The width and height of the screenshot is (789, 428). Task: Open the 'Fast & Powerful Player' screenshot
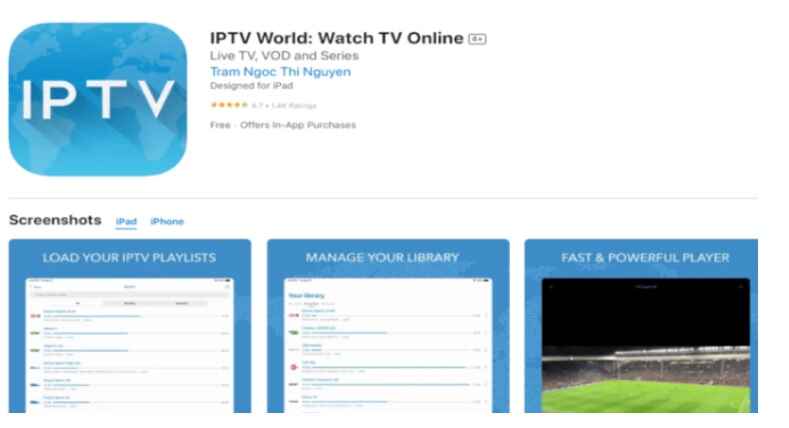[x=641, y=326]
